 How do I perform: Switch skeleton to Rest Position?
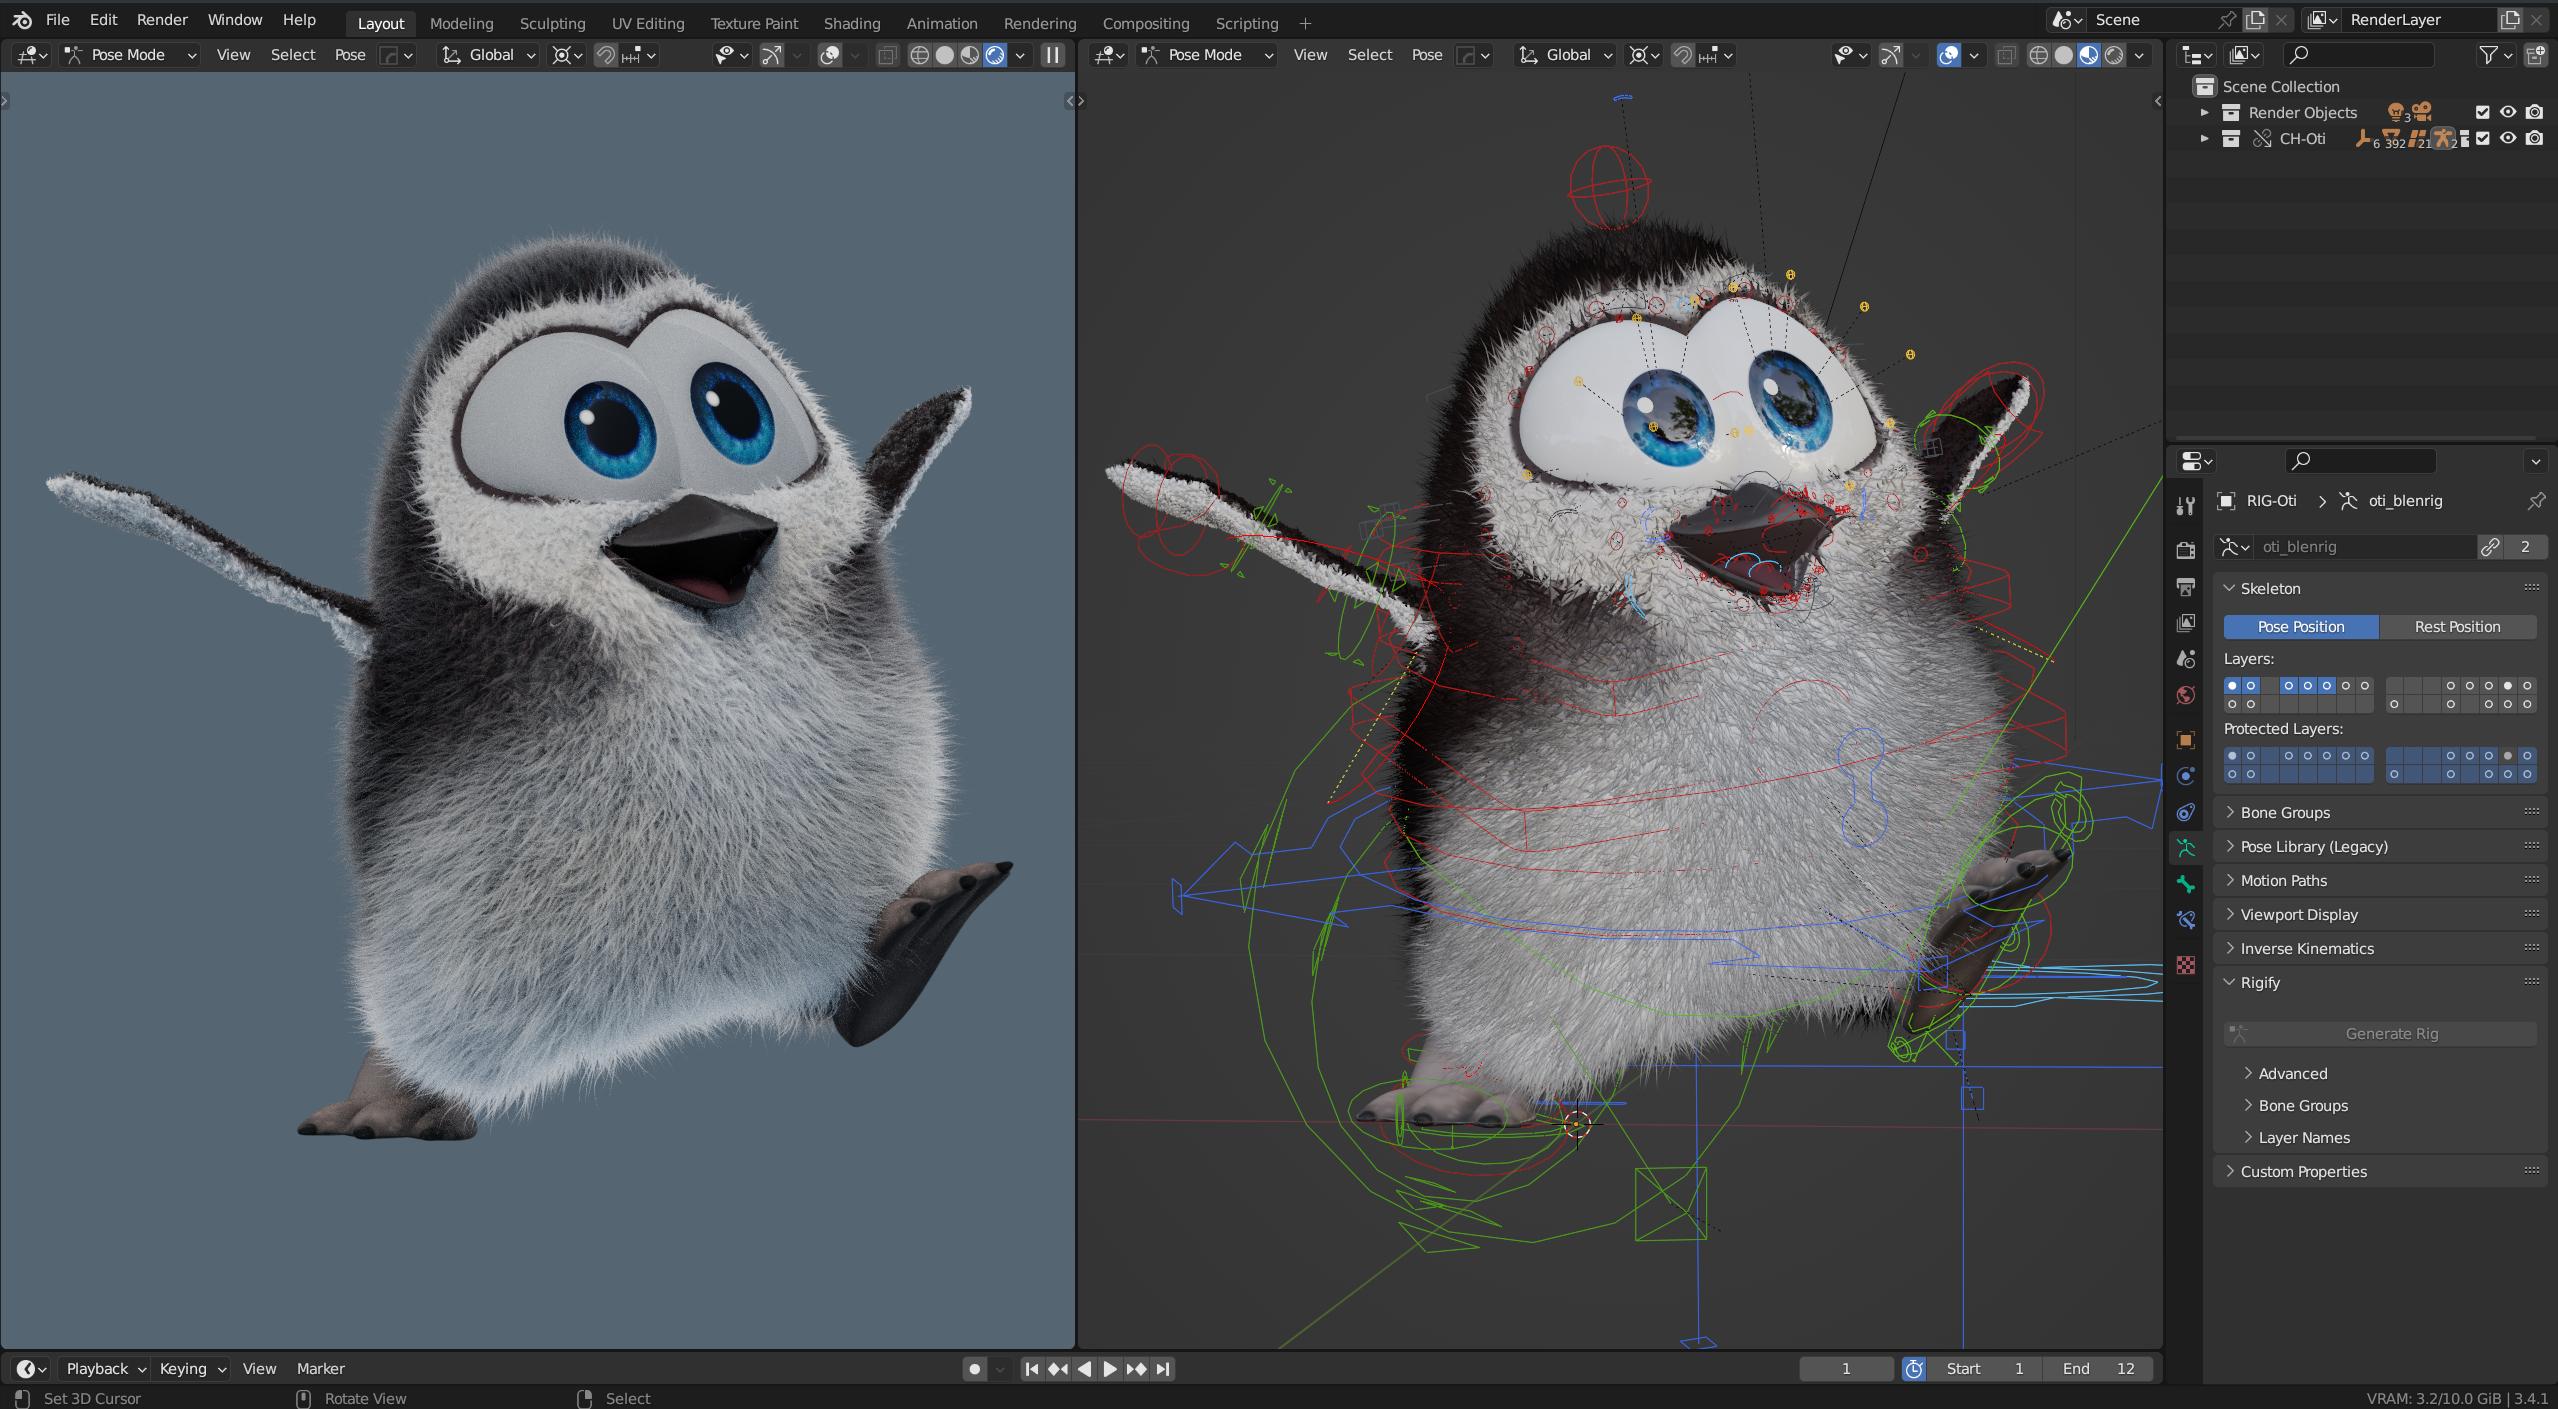pyautogui.click(x=2457, y=627)
